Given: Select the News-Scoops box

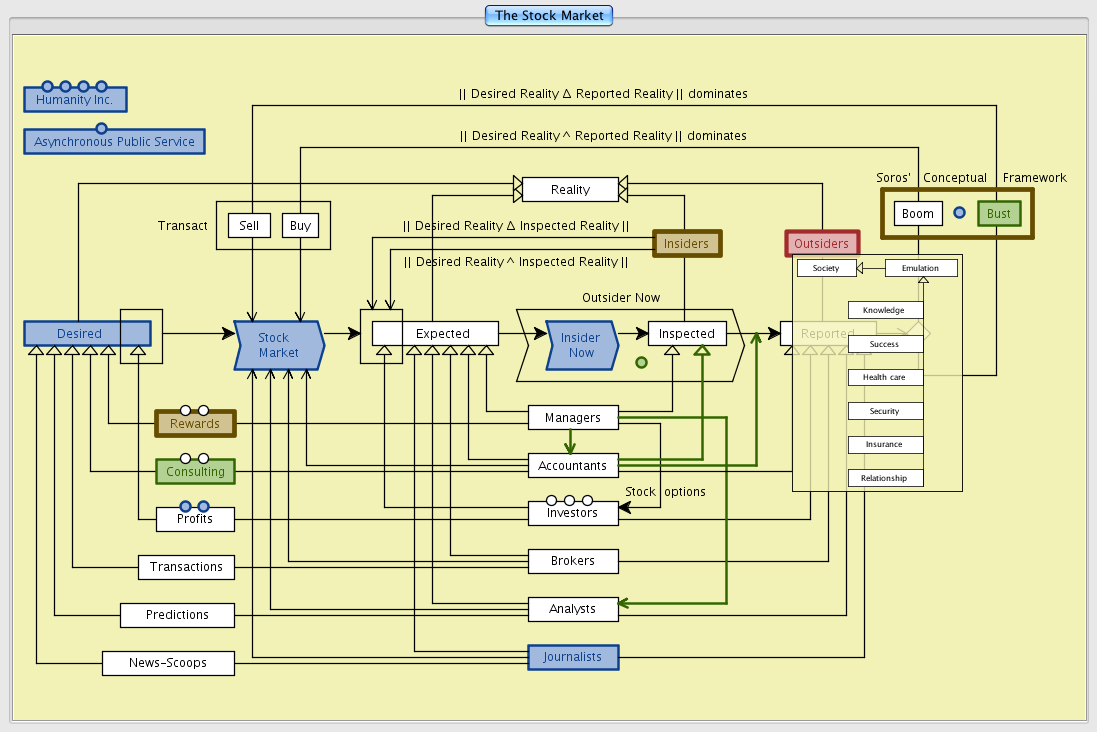Looking at the screenshot, I should point(168,663).
